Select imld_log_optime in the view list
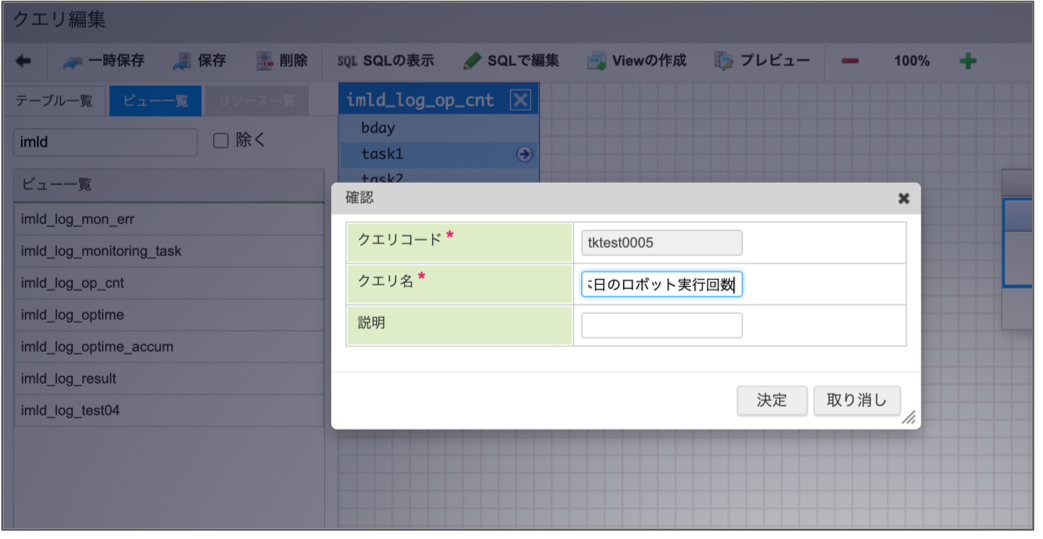 tap(73, 315)
